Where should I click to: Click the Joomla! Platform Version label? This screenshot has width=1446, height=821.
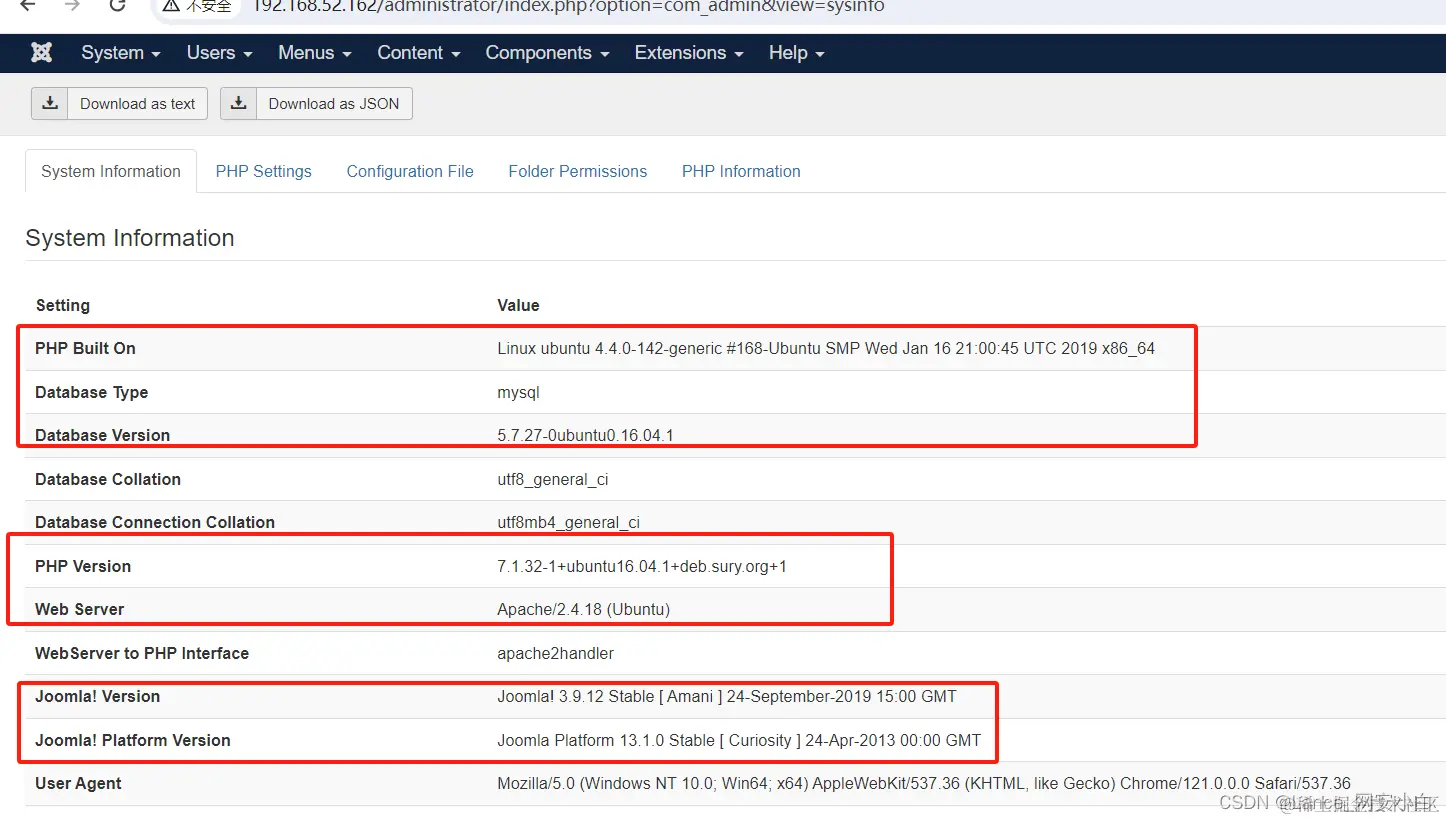(x=133, y=740)
